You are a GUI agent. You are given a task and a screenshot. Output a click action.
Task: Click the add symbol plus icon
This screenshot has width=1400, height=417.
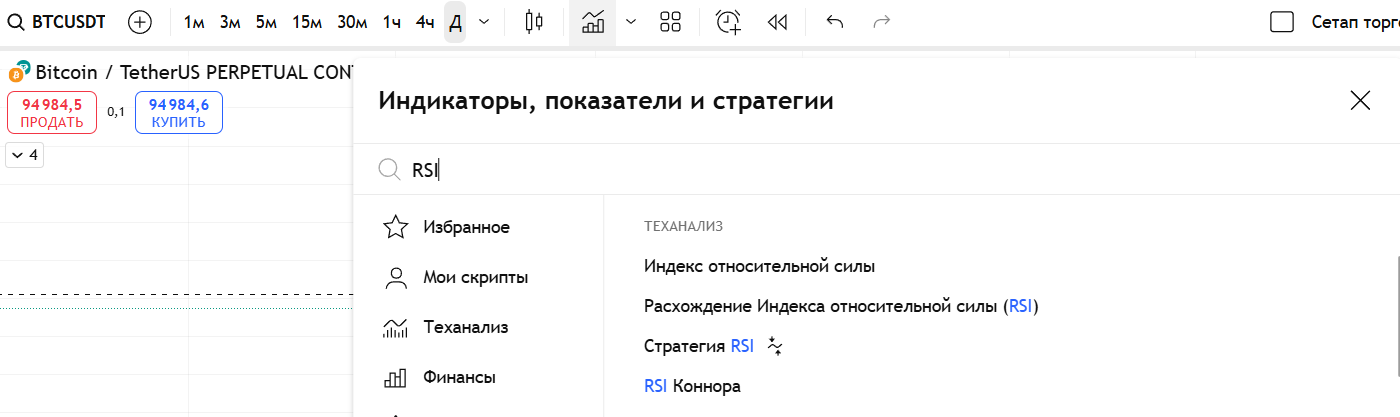pos(140,22)
